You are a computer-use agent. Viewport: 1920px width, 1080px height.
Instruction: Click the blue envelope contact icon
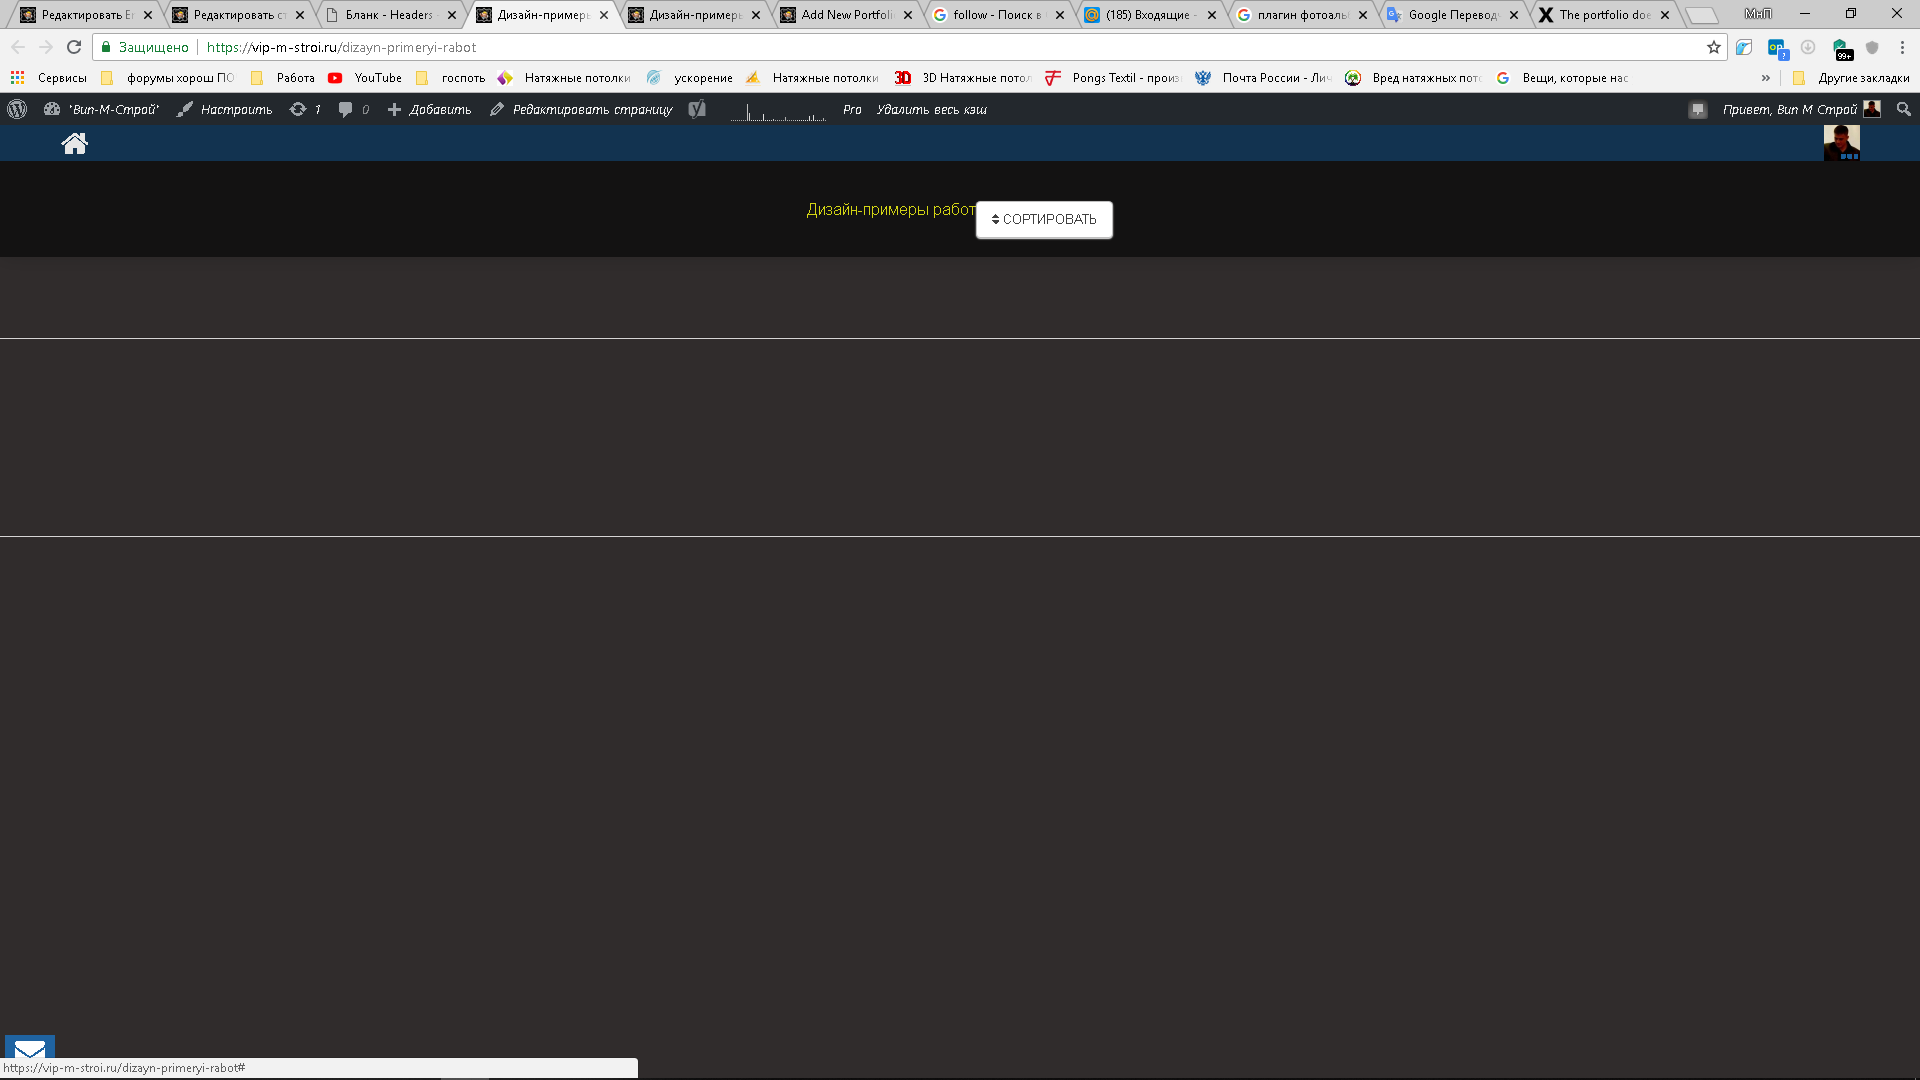[30, 1049]
